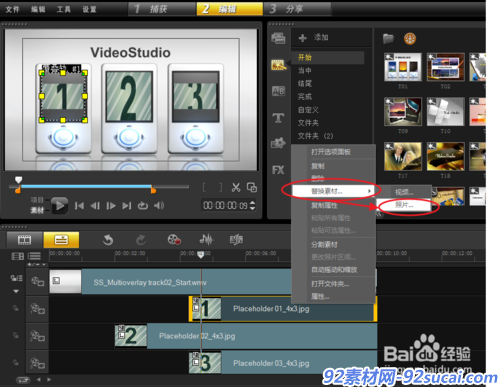Move the preview scrubber handle
The height and width of the screenshot is (387, 500).
tap(19, 180)
